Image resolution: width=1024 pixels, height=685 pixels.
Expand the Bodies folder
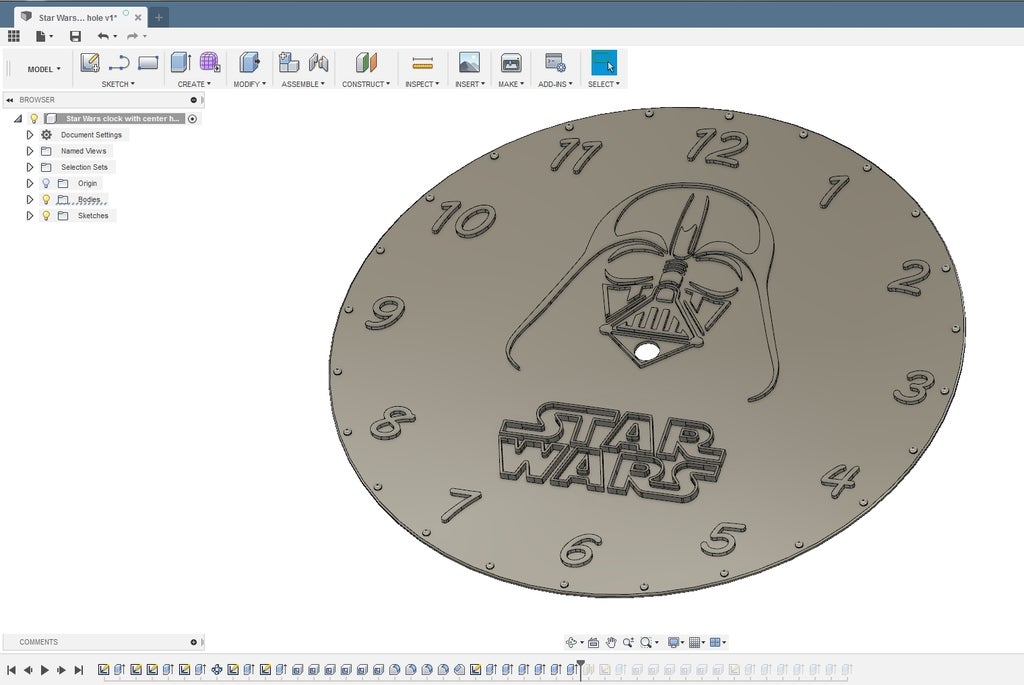click(x=29, y=199)
